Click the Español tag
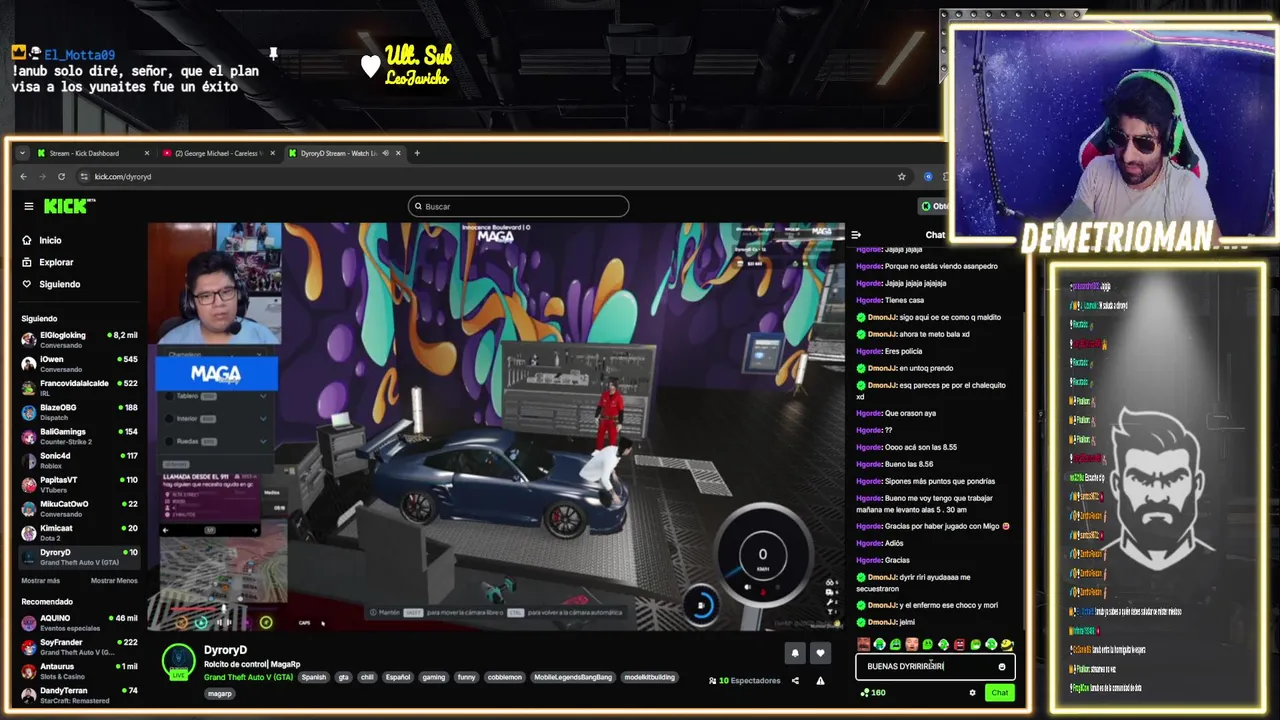1280x720 pixels. pyautogui.click(x=398, y=677)
